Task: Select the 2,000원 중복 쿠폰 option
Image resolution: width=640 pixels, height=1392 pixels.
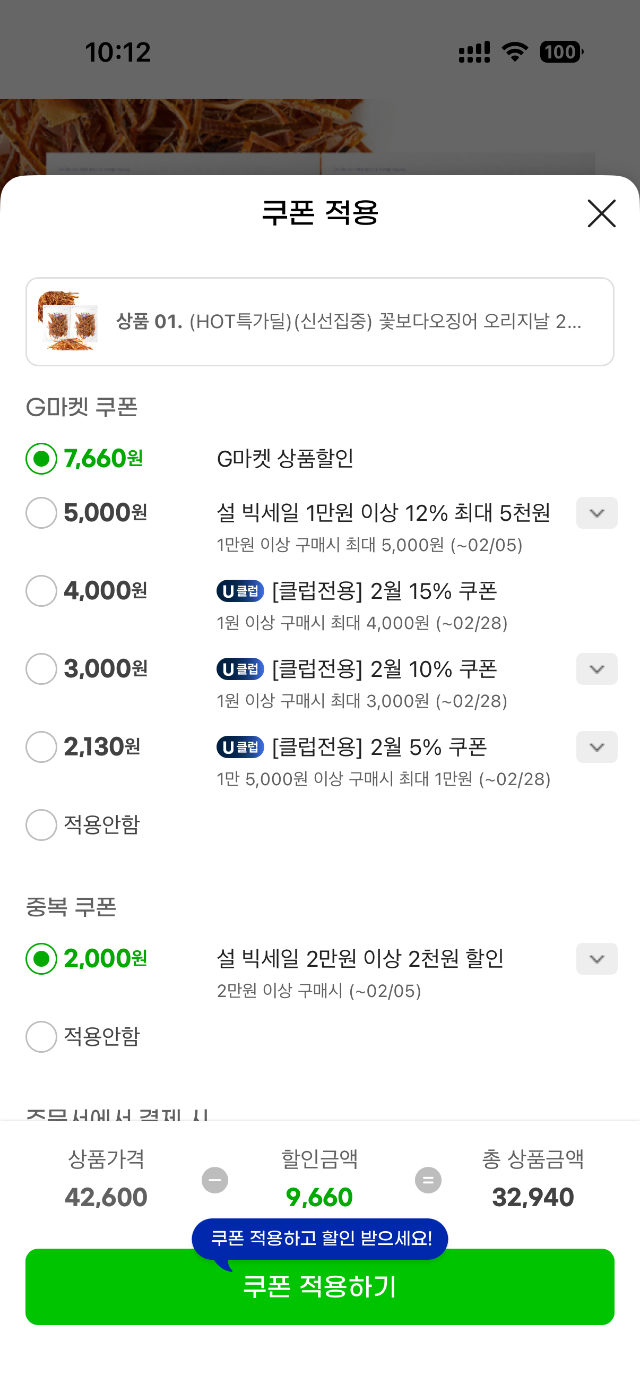Action: (x=41, y=959)
